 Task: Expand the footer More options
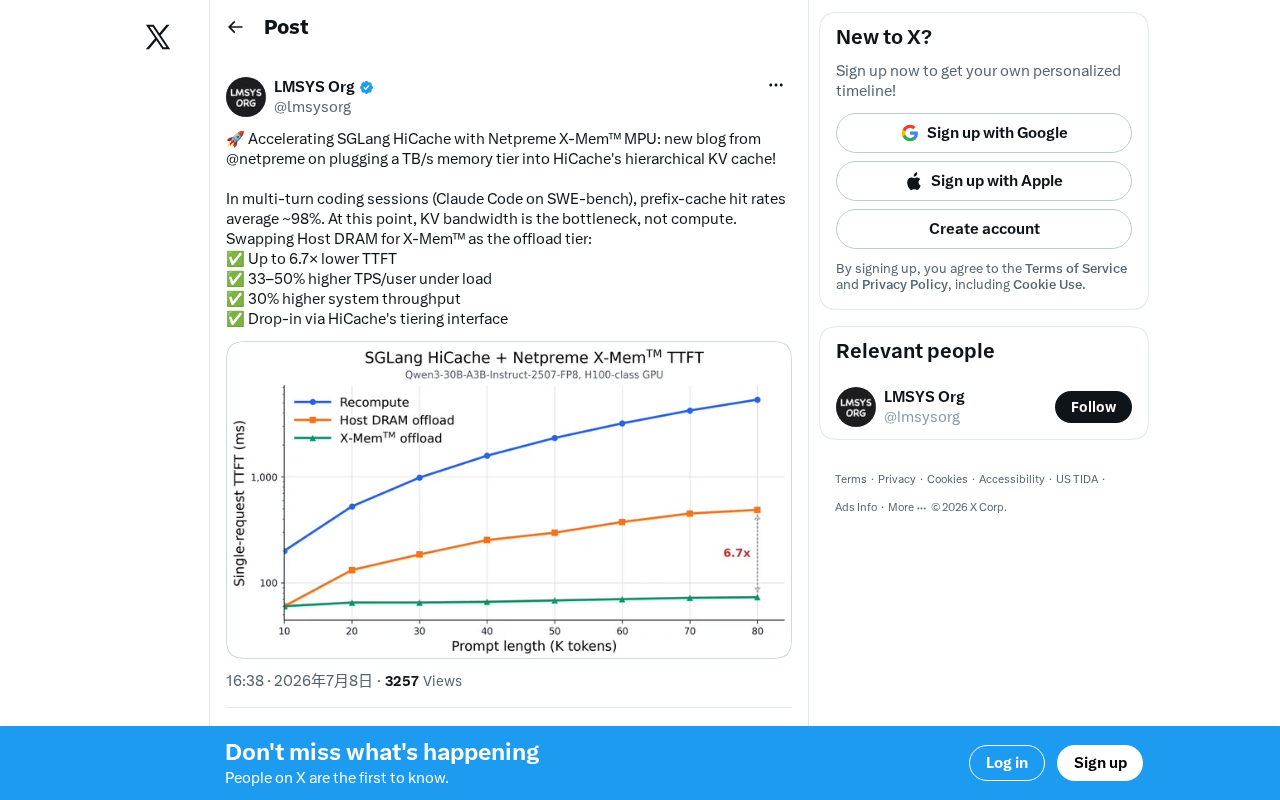pos(907,507)
